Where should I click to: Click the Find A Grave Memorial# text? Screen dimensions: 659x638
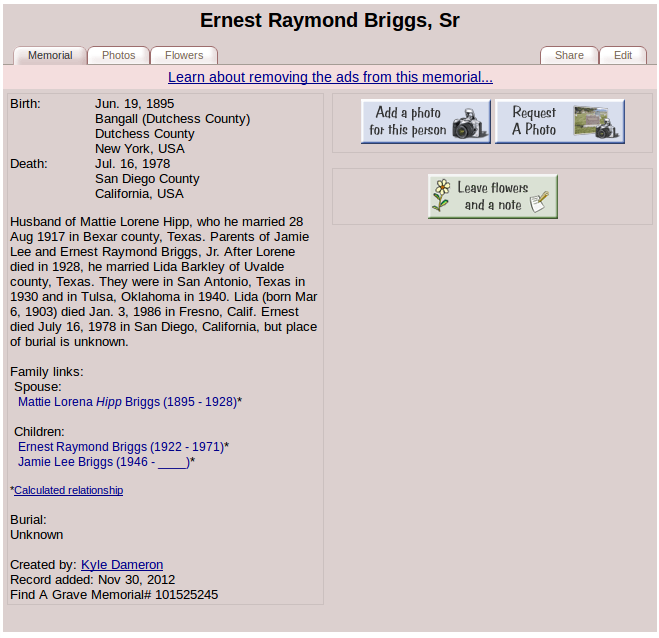80,595
